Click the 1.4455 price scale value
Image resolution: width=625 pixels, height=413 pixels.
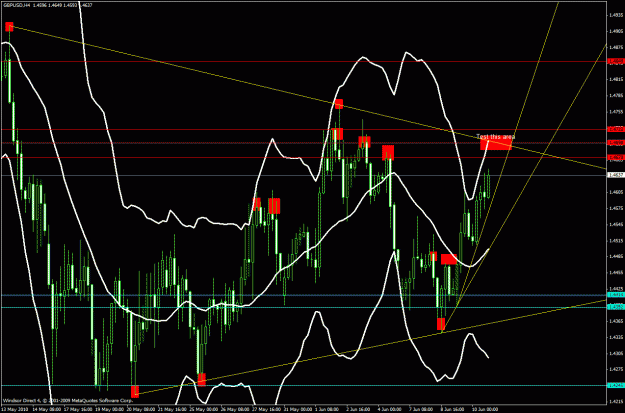point(616,272)
